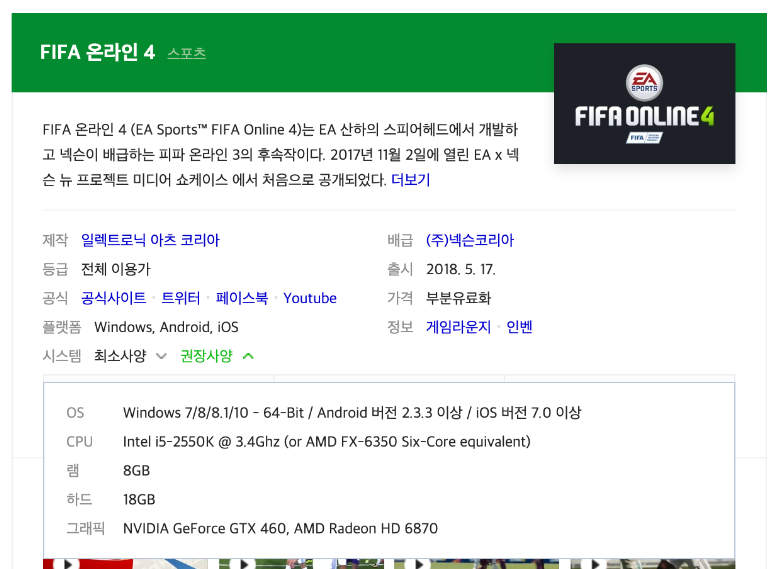The height and width of the screenshot is (569, 771).
Task: Click the up chevron beside 권장사양
Action: [x=248, y=356]
